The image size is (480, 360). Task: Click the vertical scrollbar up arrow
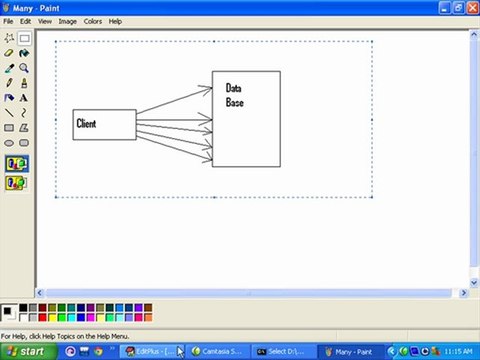[474, 35]
